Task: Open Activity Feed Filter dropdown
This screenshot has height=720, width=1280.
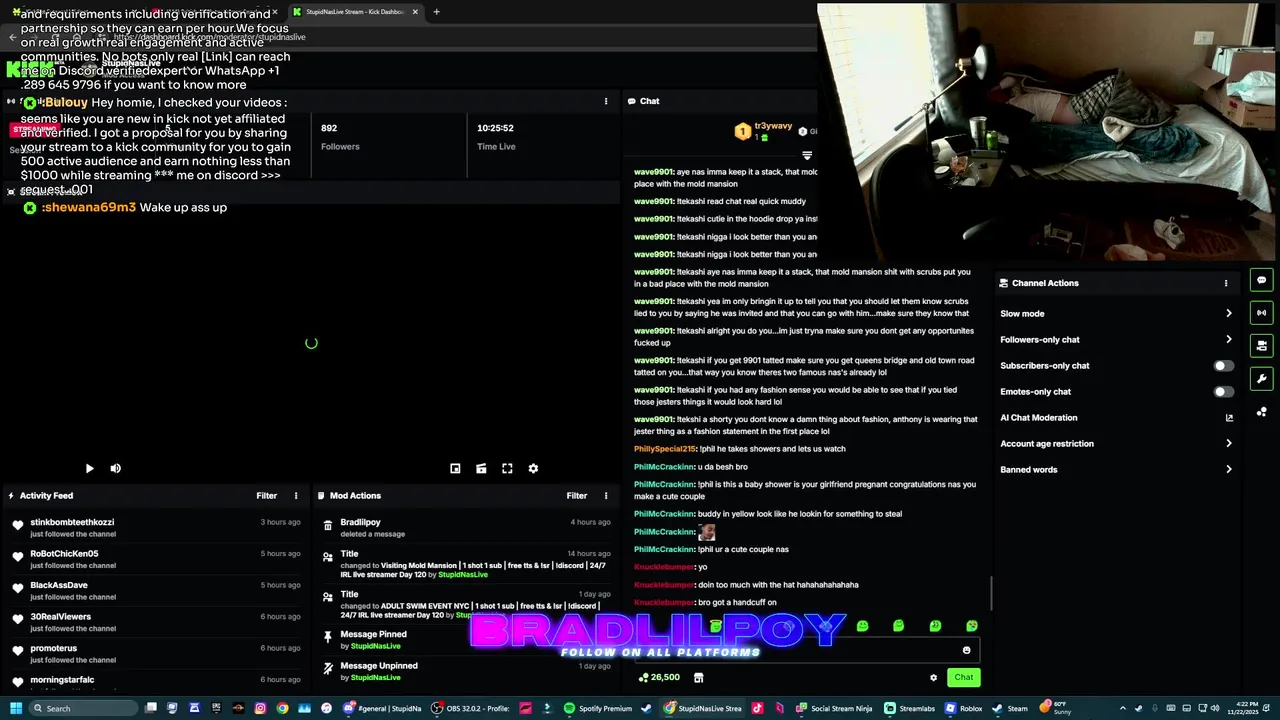Action: (x=266, y=496)
